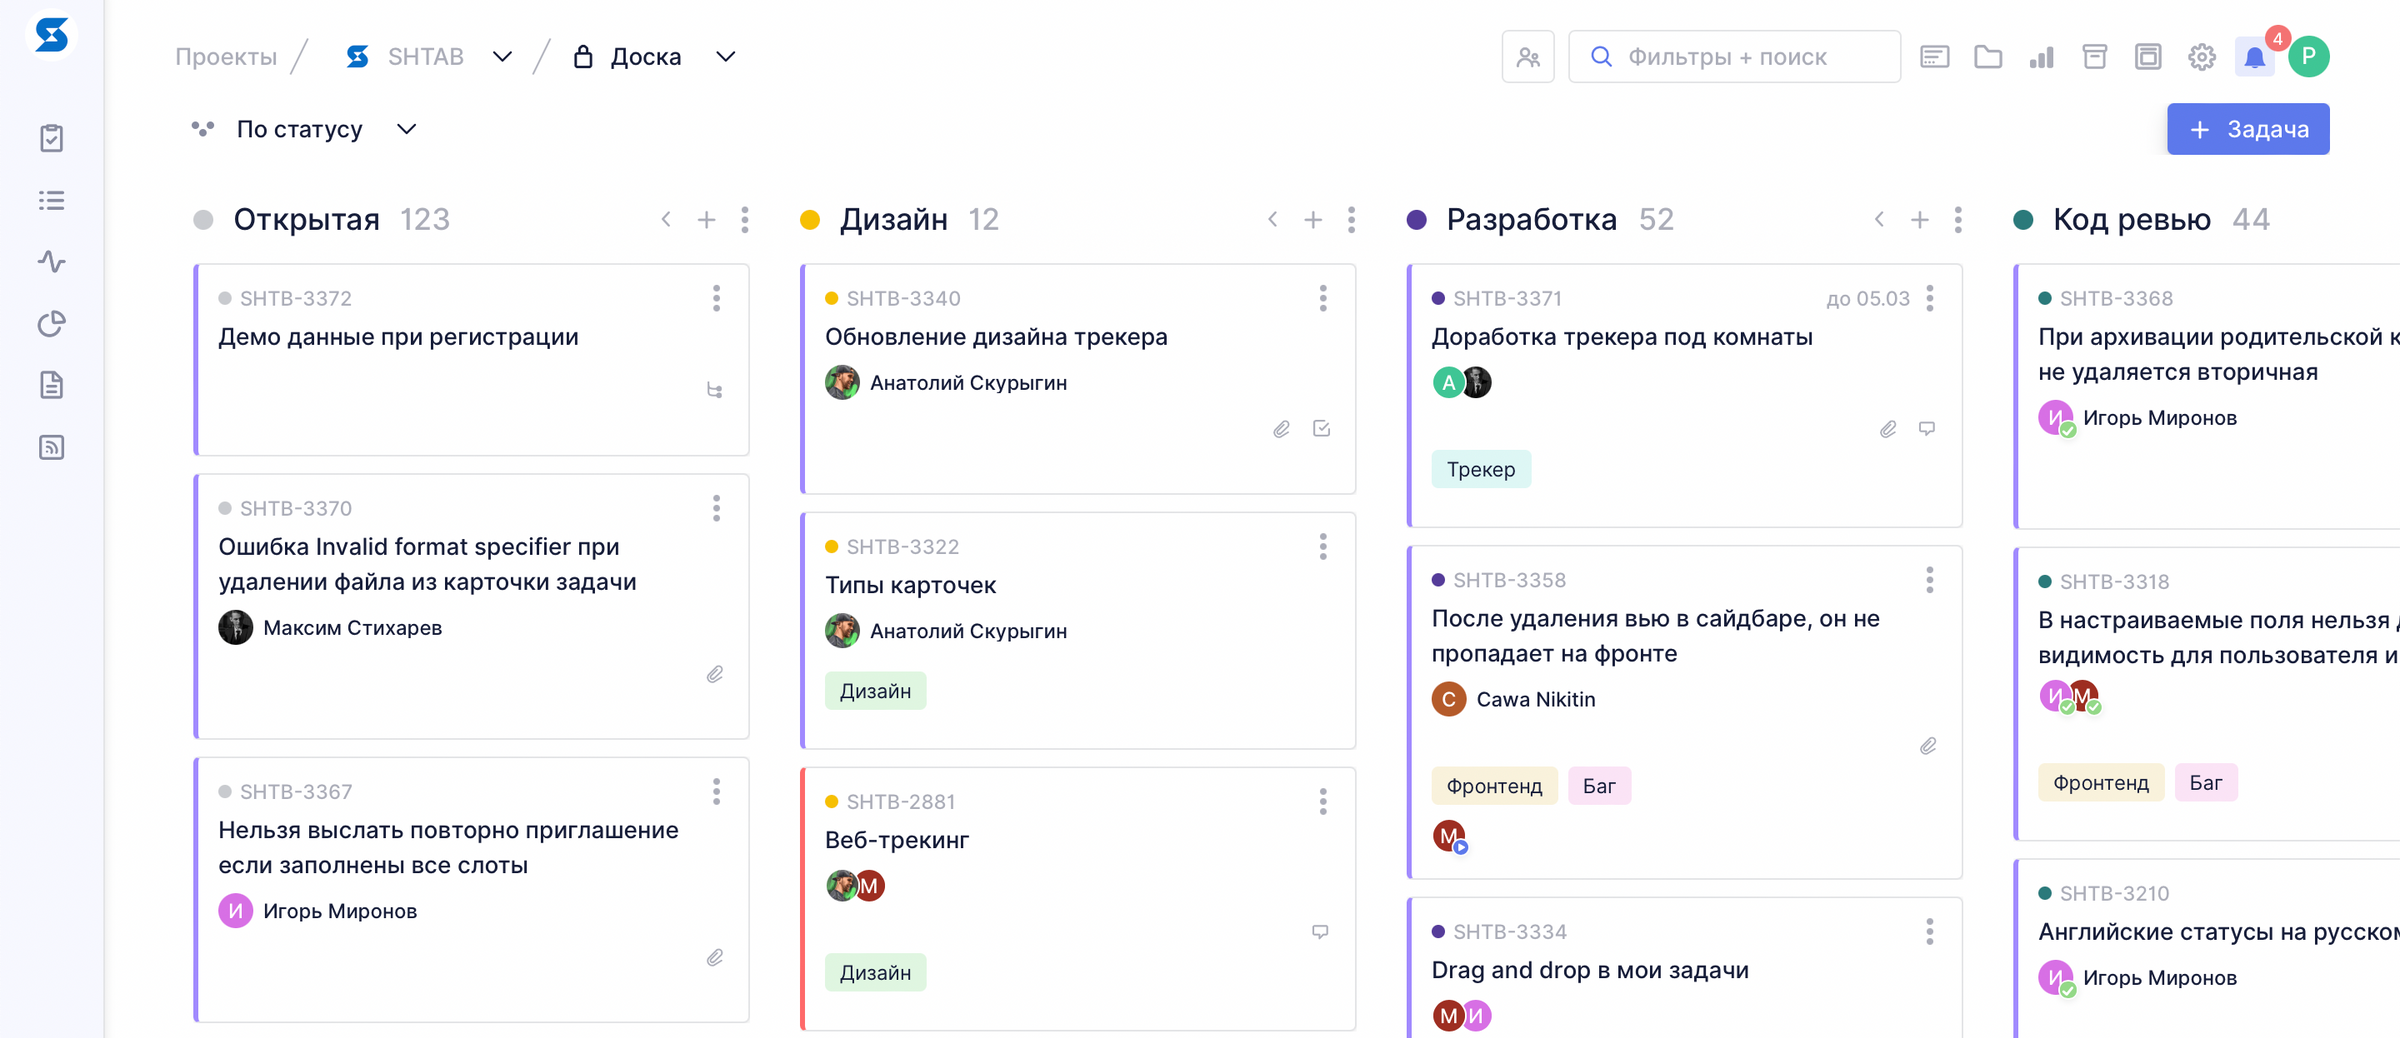Collapse the Разработка column with arrow
Viewport: 2400px width, 1038px height.
1879,219
